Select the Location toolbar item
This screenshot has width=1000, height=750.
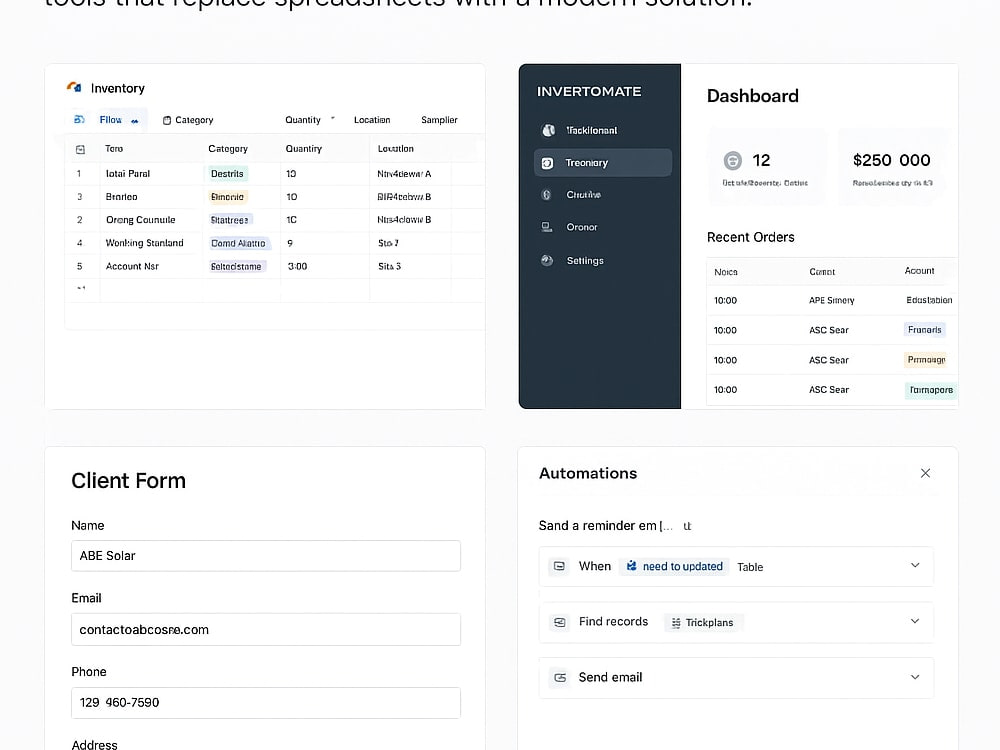(372, 120)
